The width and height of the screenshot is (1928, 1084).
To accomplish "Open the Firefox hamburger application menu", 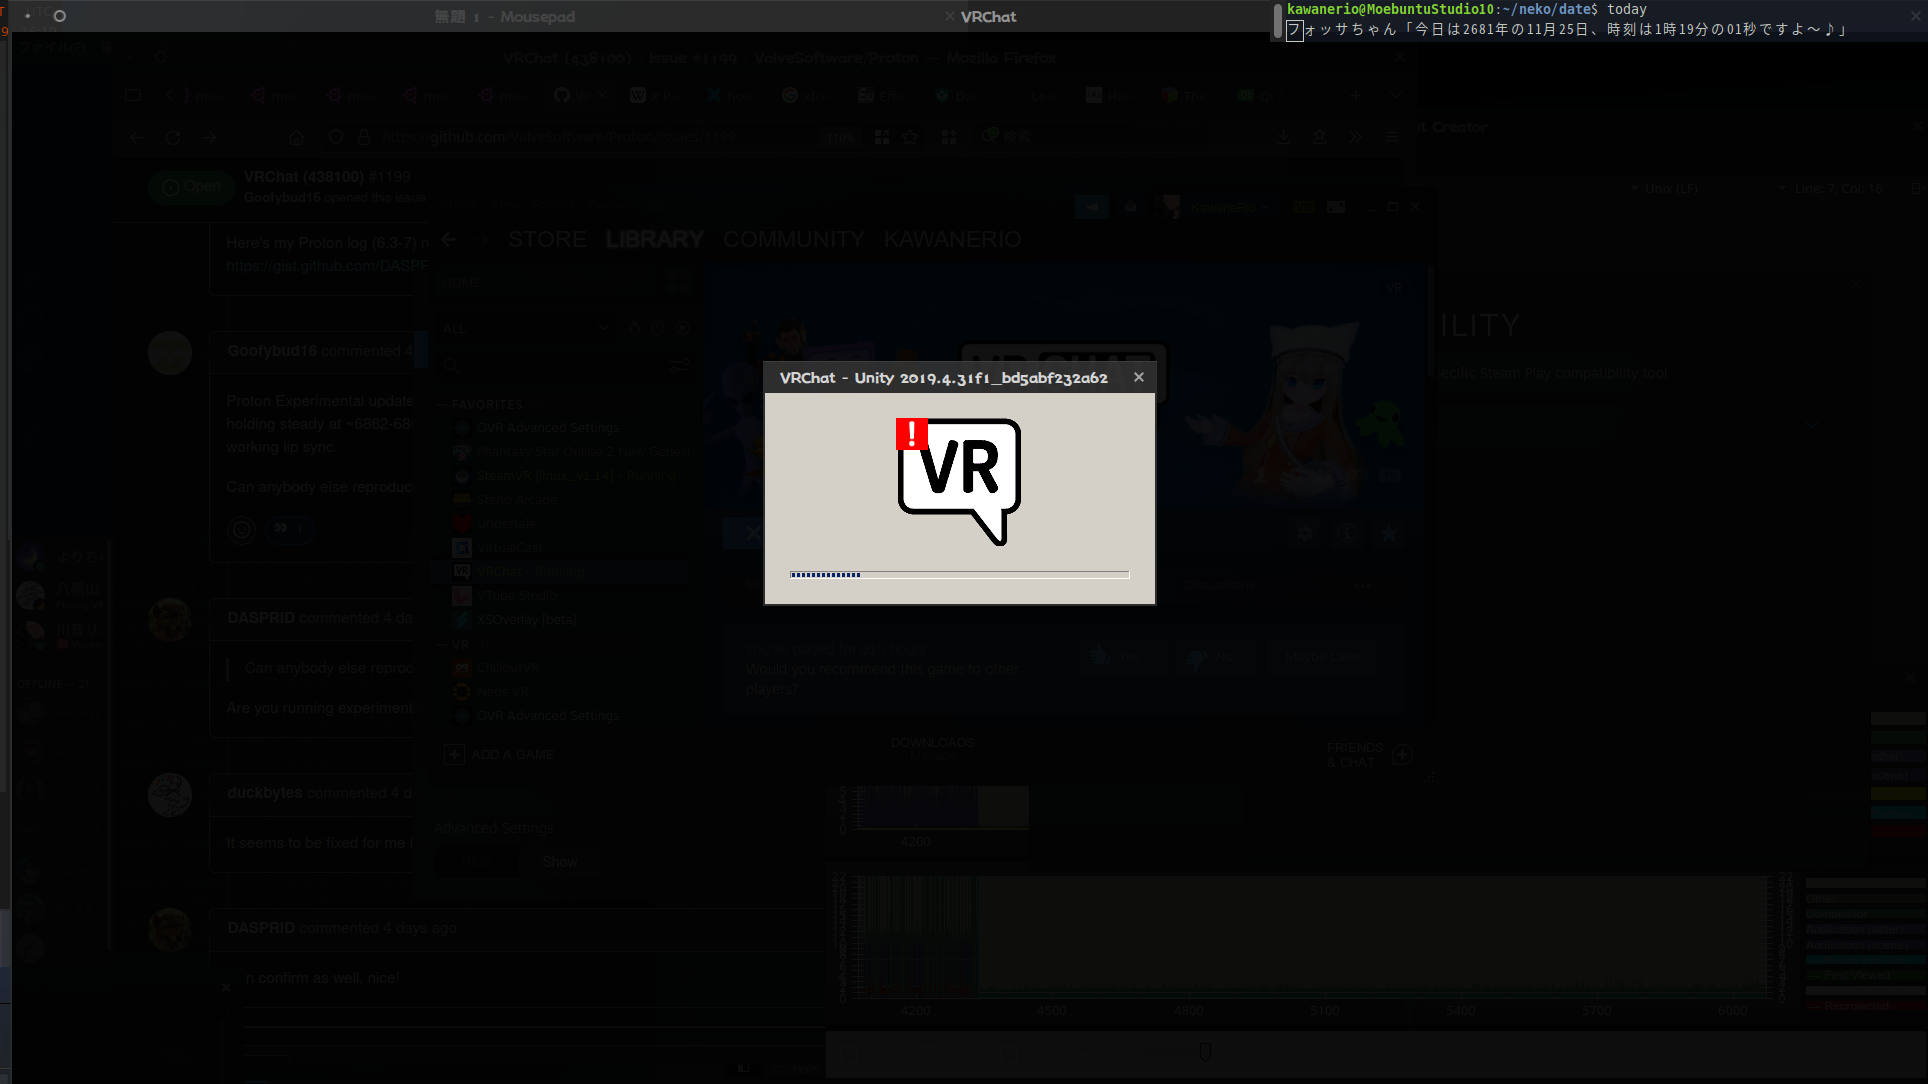I will click(x=1392, y=137).
